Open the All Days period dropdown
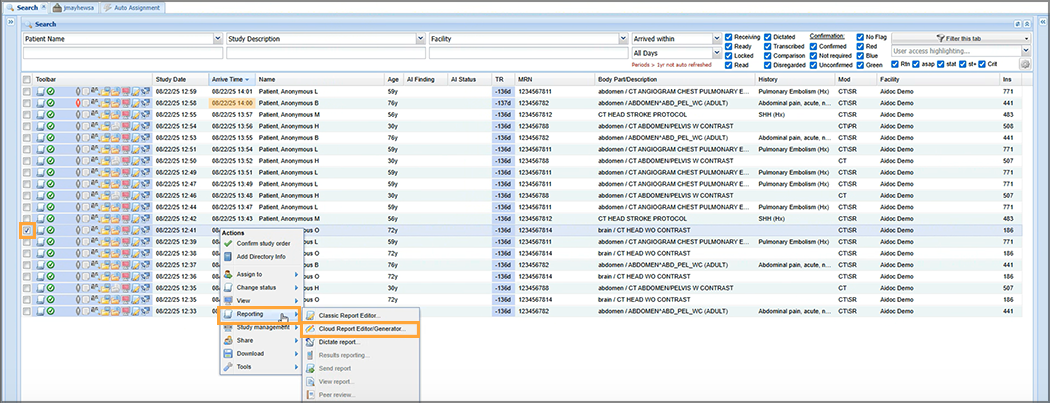Screen dimensions: 1050x403 [717, 53]
